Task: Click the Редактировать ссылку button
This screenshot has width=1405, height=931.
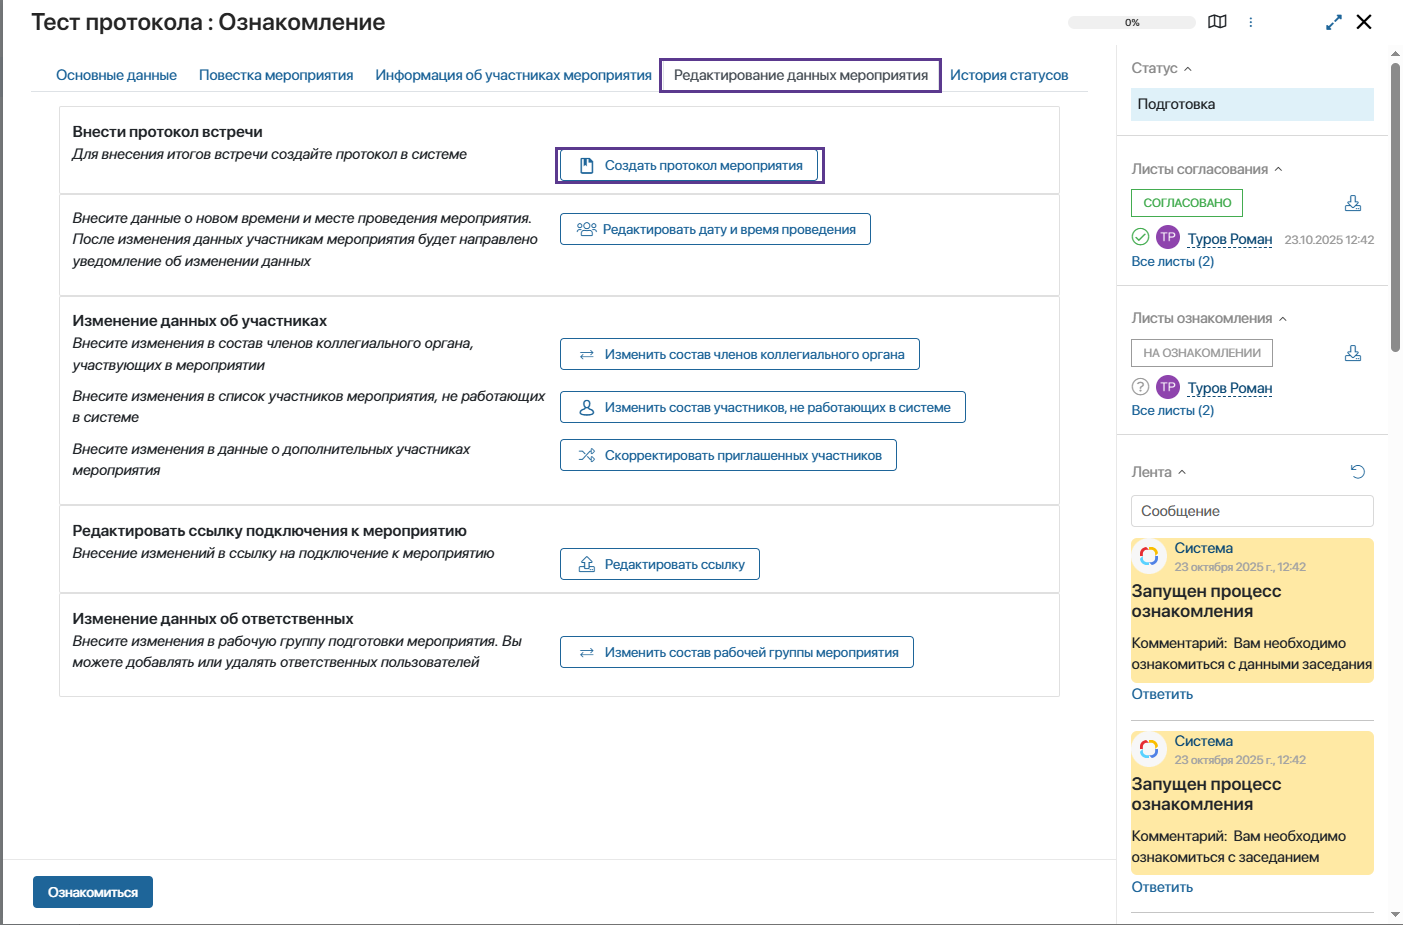Action: pos(660,565)
